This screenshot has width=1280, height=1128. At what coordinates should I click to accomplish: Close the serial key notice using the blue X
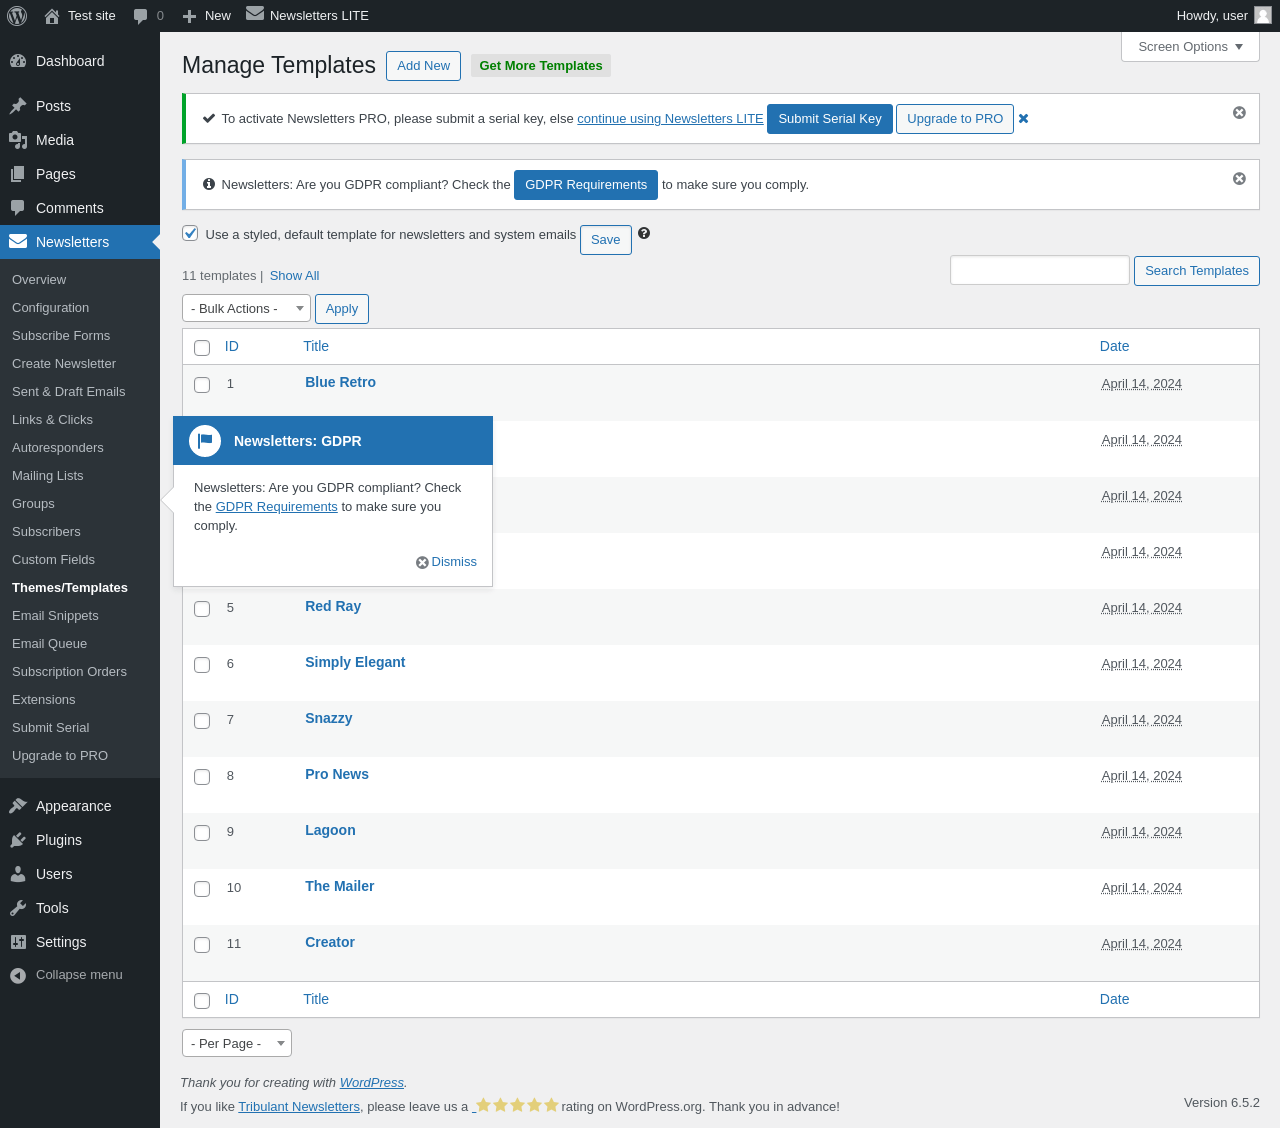[x=1023, y=119]
